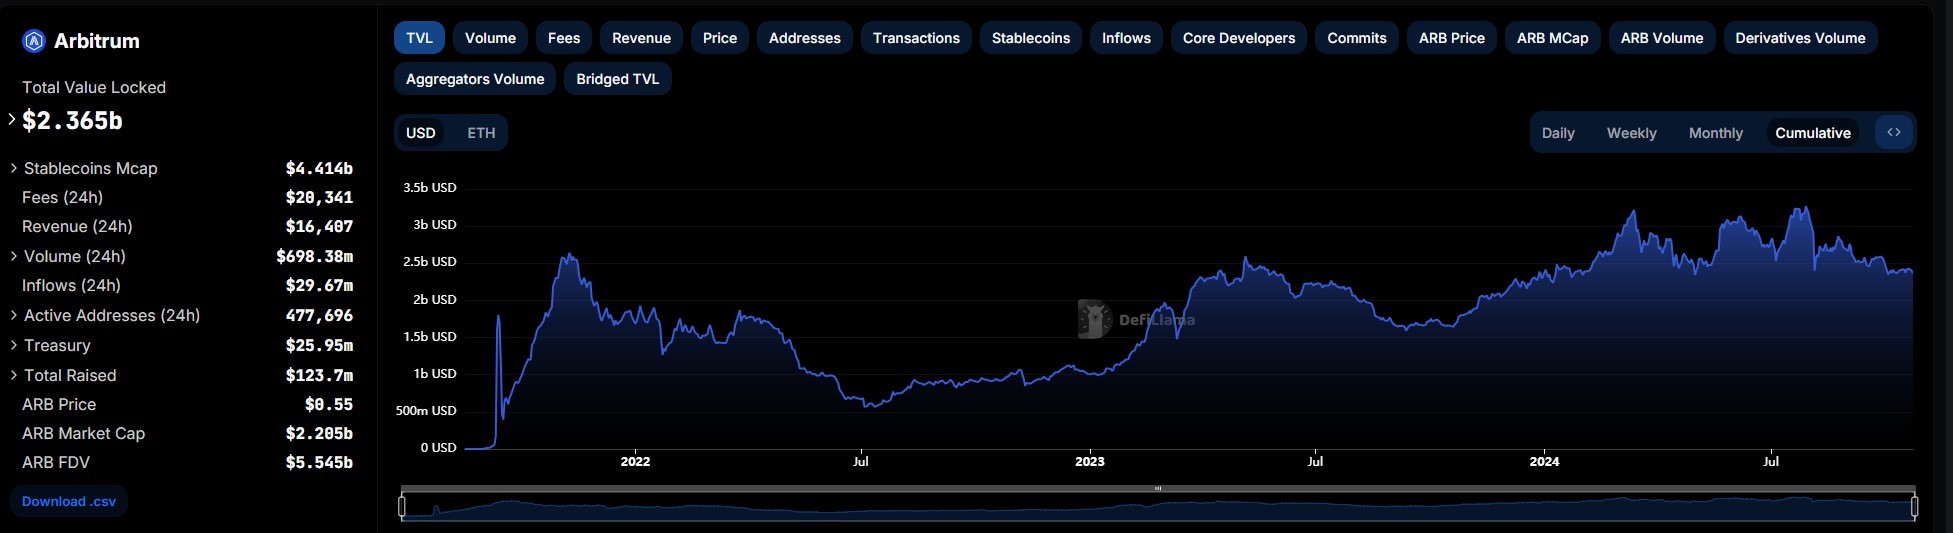Image resolution: width=1953 pixels, height=533 pixels.
Task: Click the Revenue (24h) value $16,407
Action: [x=319, y=226]
